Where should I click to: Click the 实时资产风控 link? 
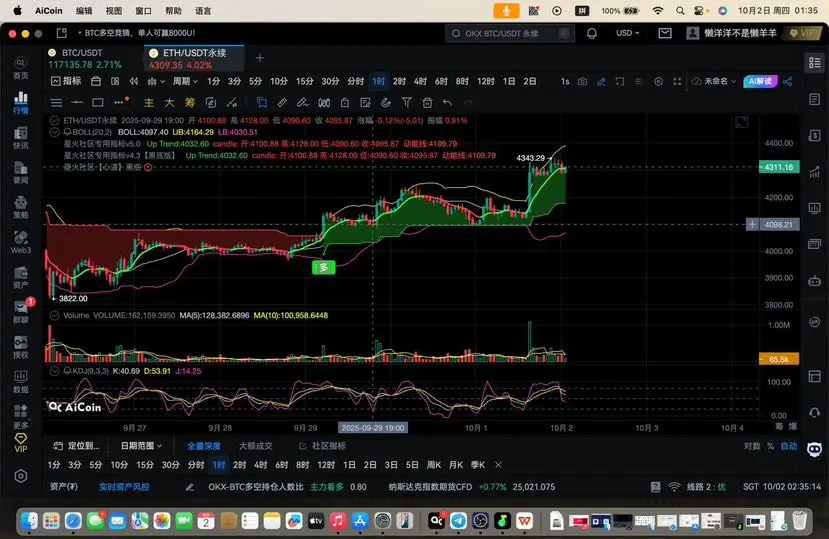[124, 487]
